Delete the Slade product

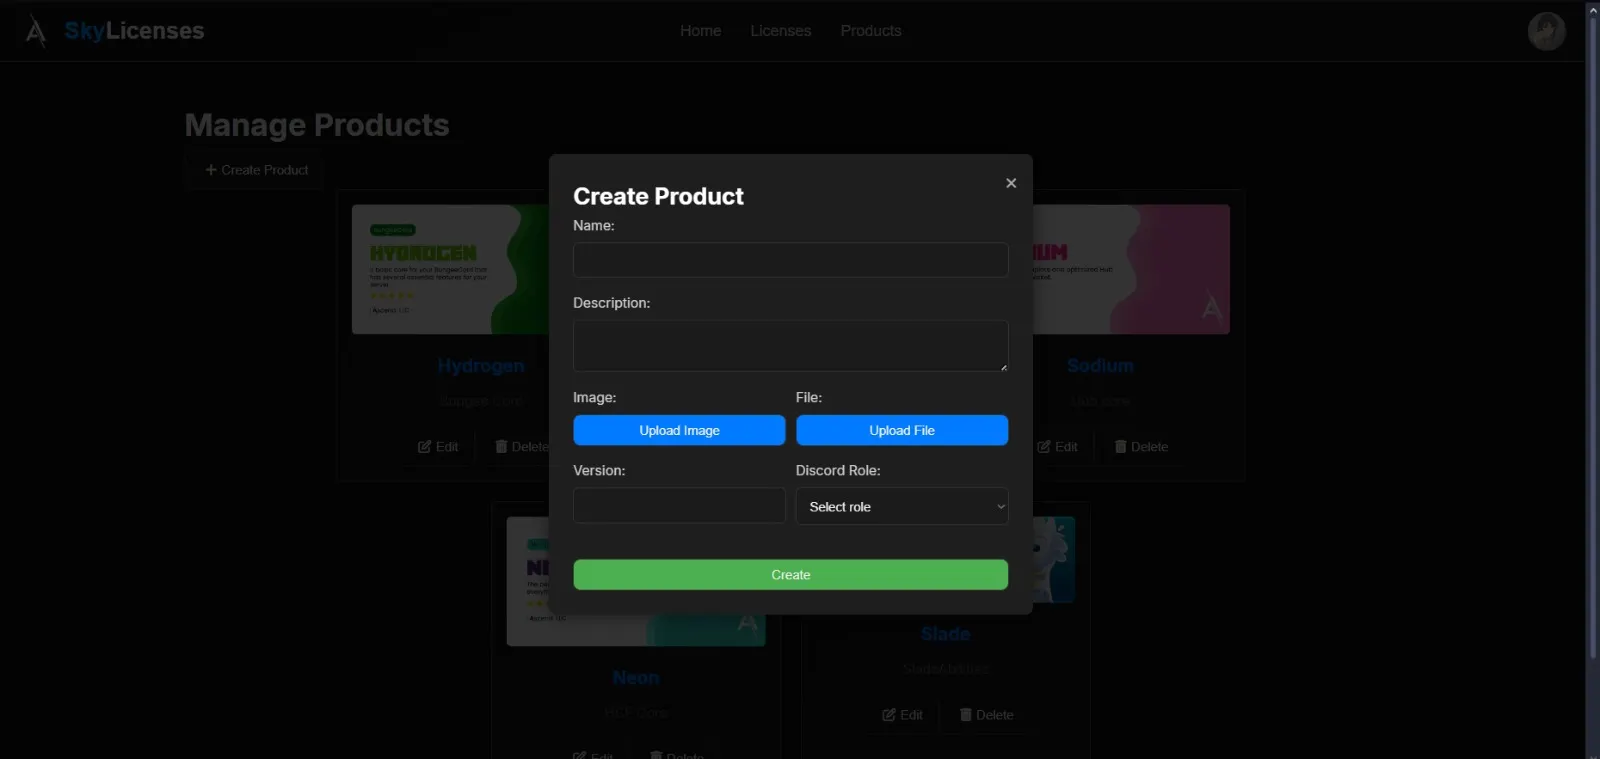click(986, 715)
